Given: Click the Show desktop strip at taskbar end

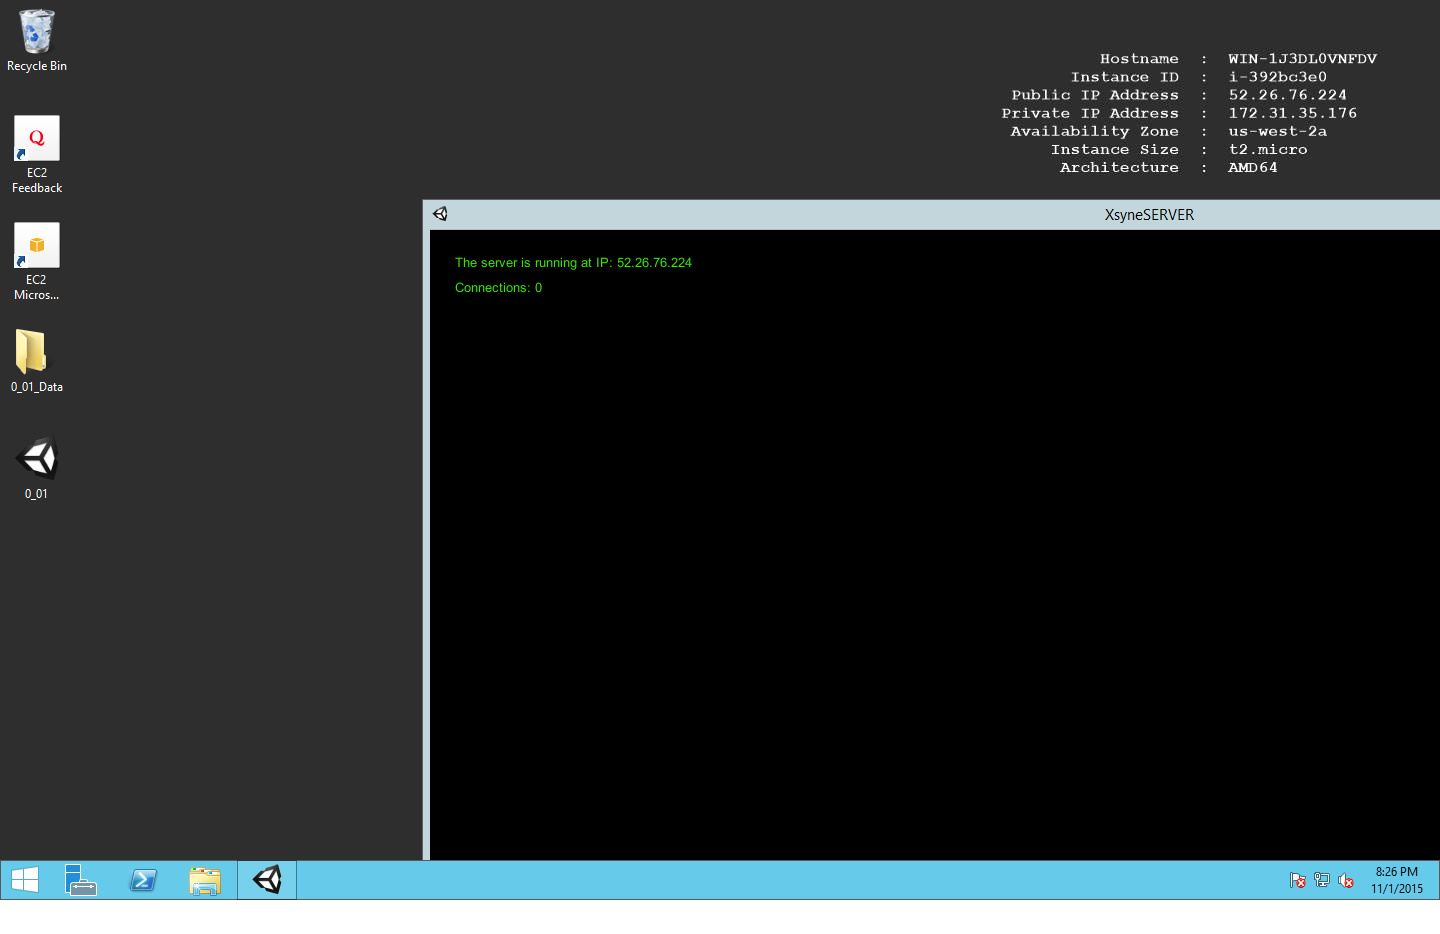Looking at the screenshot, I should click(1436, 880).
